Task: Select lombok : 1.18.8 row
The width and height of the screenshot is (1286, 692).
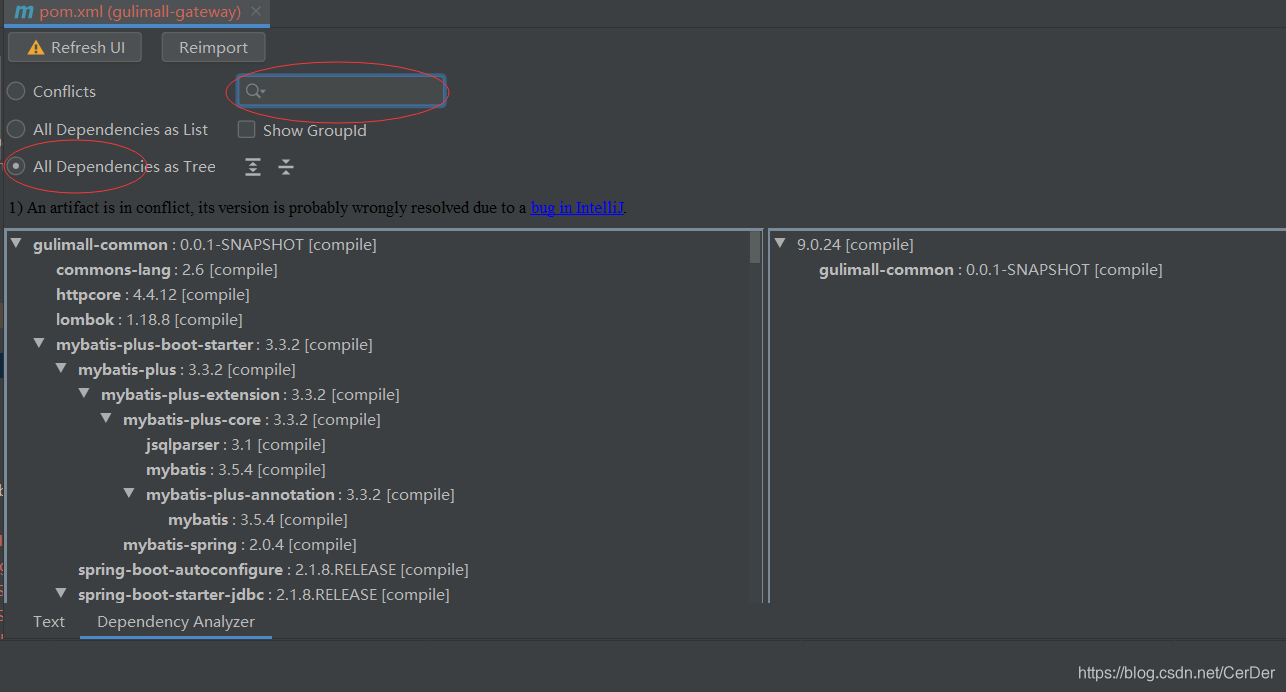Action: point(149,319)
